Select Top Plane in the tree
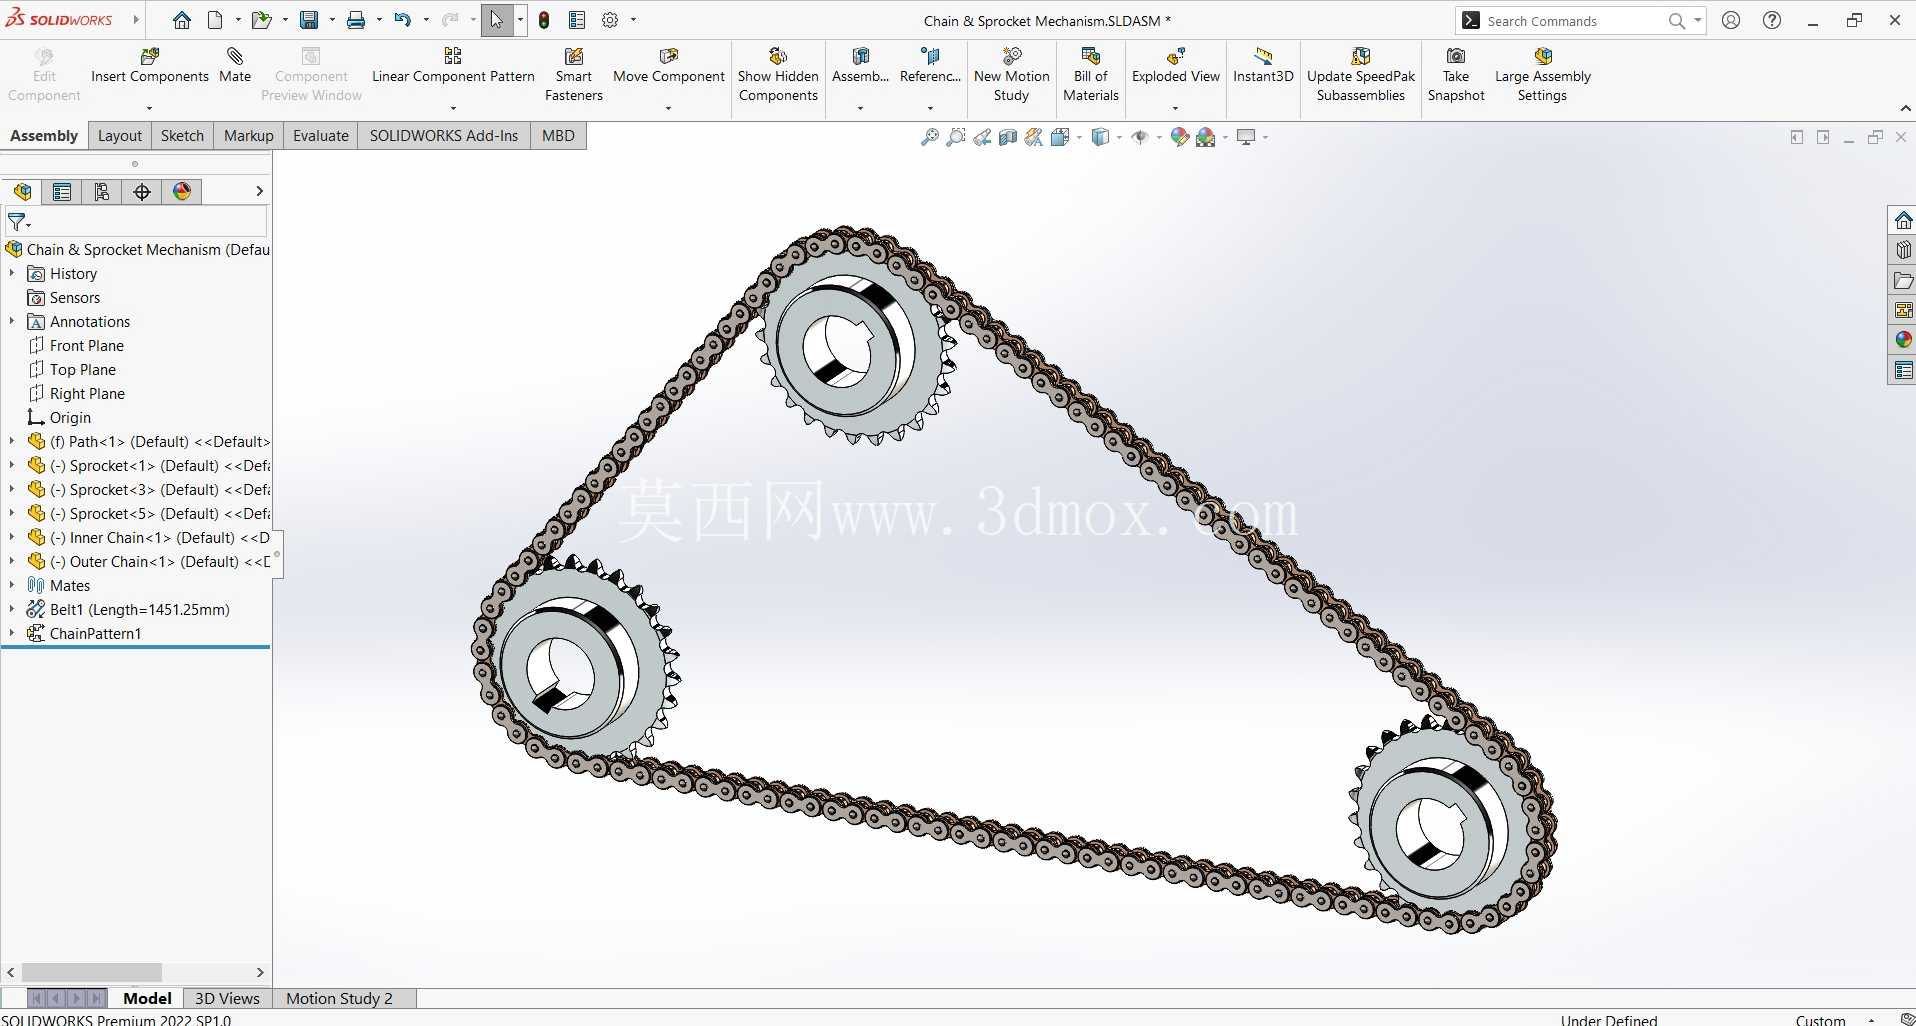1916x1026 pixels. pos(83,369)
